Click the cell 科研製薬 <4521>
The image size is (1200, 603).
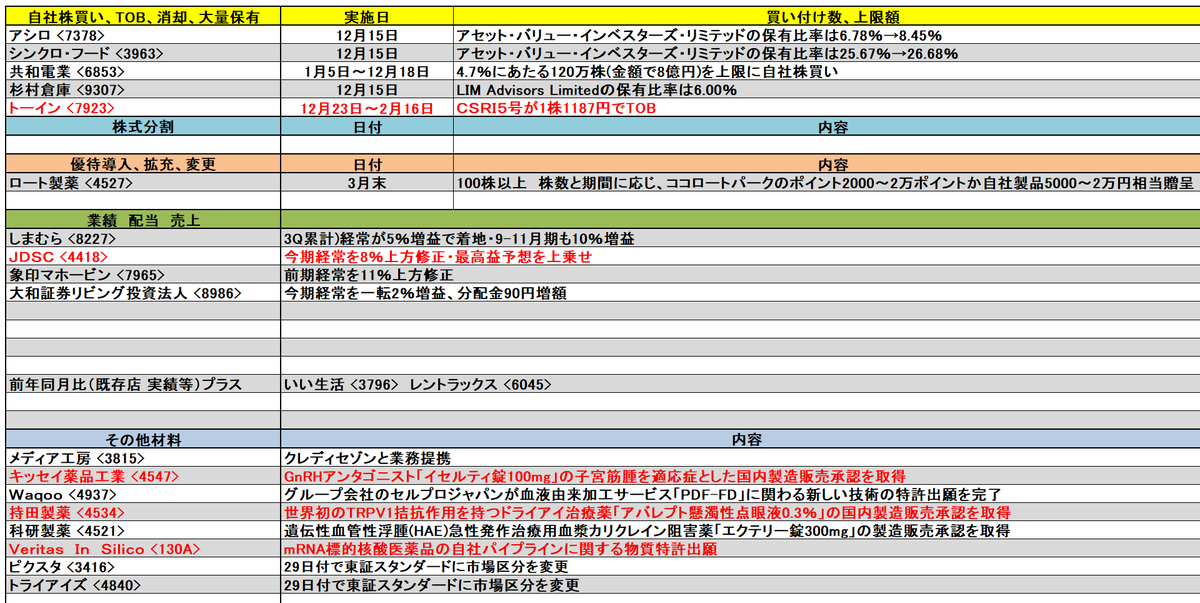143,530
